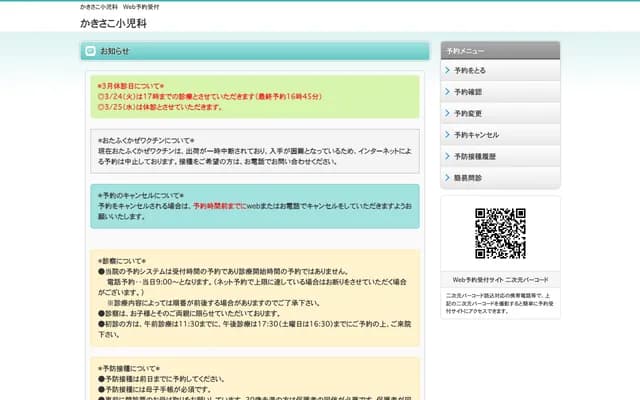640x400 pixels.
Task: Click the arrow icon next to 予約確認
Action: 446,92
